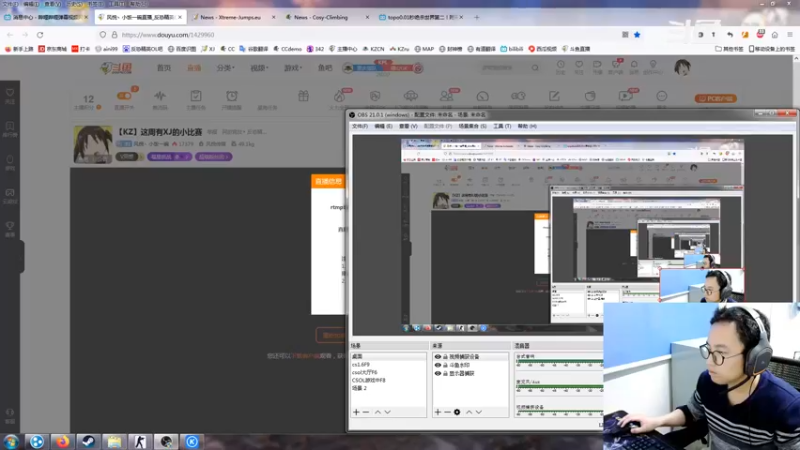Open Windows Start button on taskbar
Viewport: 800px width, 450px height.
click(x=11, y=441)
